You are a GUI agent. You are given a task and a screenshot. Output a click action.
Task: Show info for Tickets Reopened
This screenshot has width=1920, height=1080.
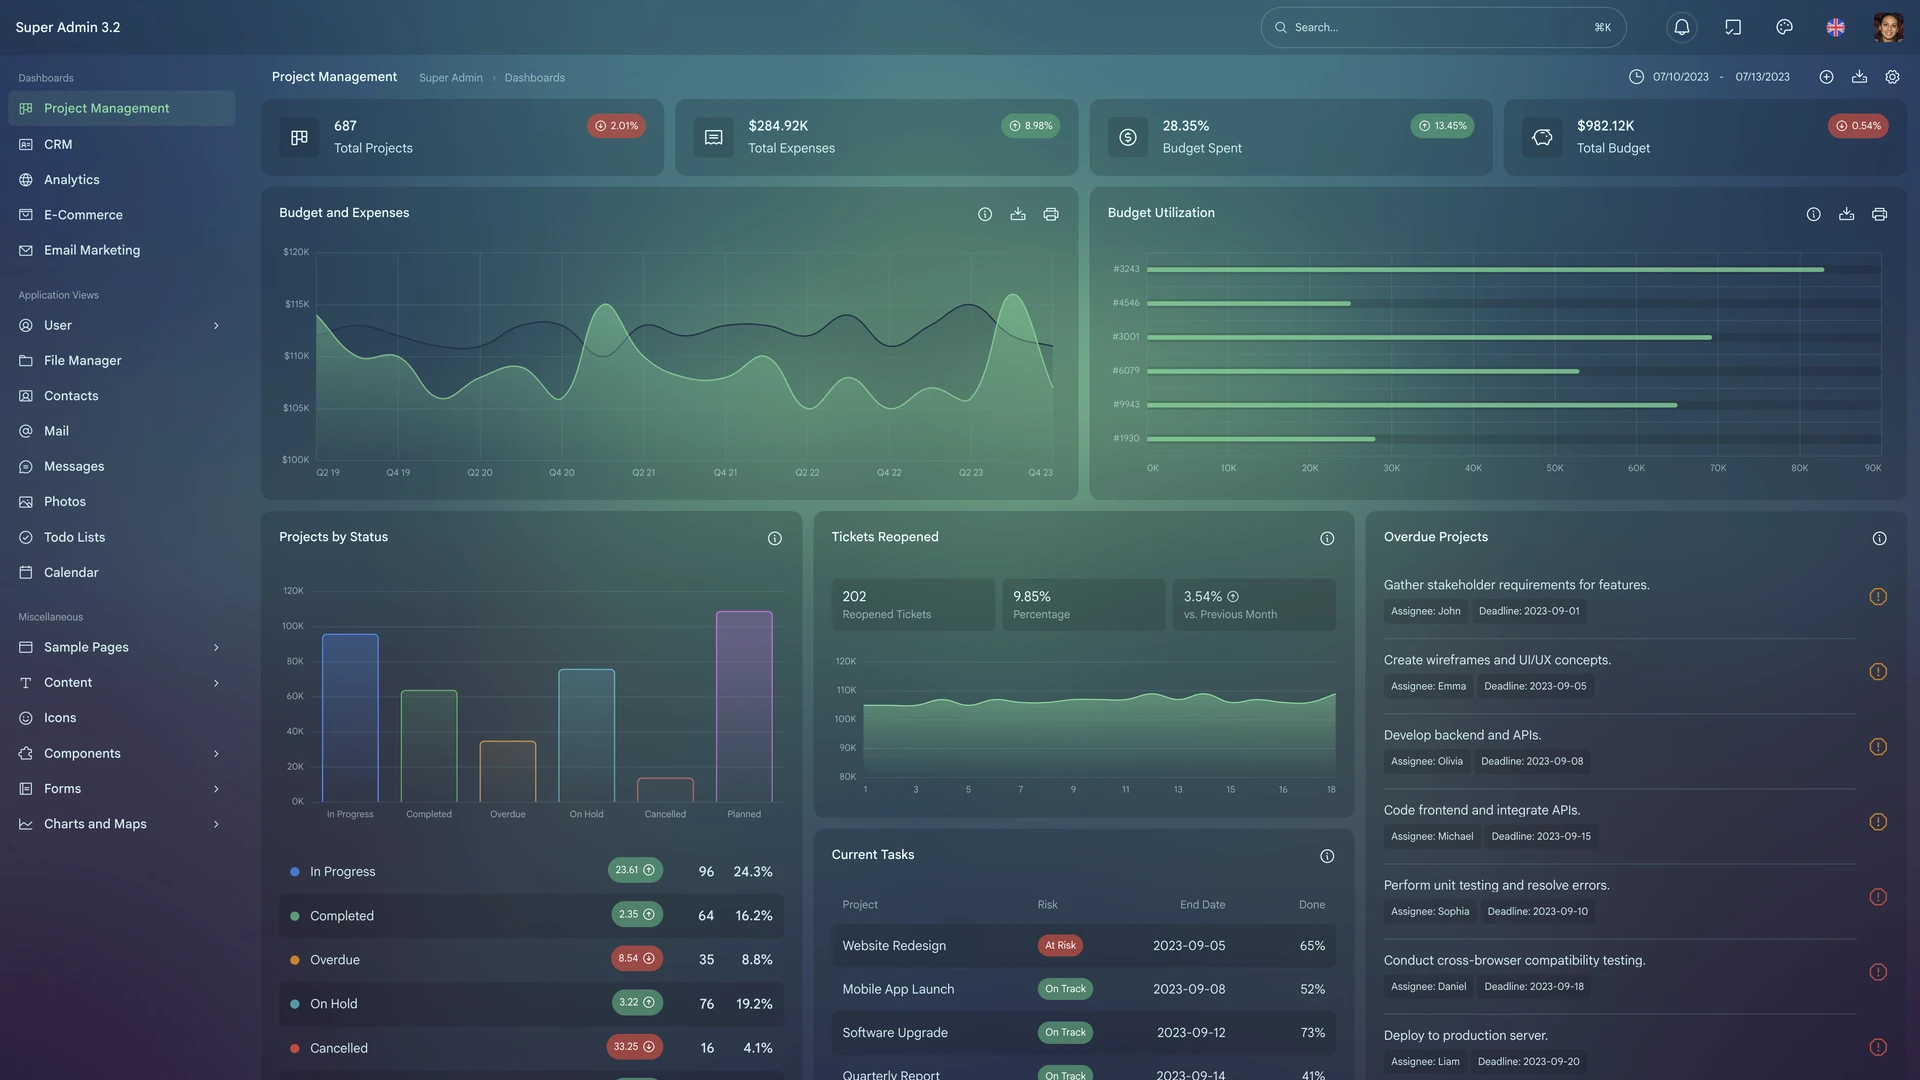coord(1327,538)
